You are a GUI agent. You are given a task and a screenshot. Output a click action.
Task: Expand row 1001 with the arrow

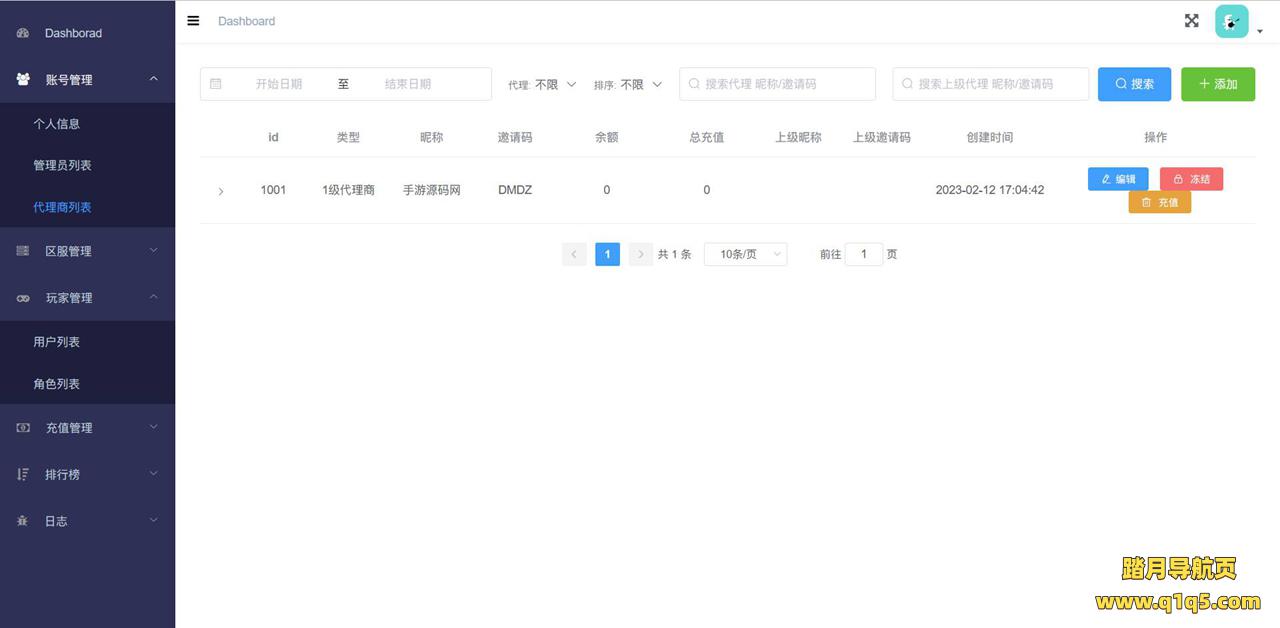(x=221, y=191)
